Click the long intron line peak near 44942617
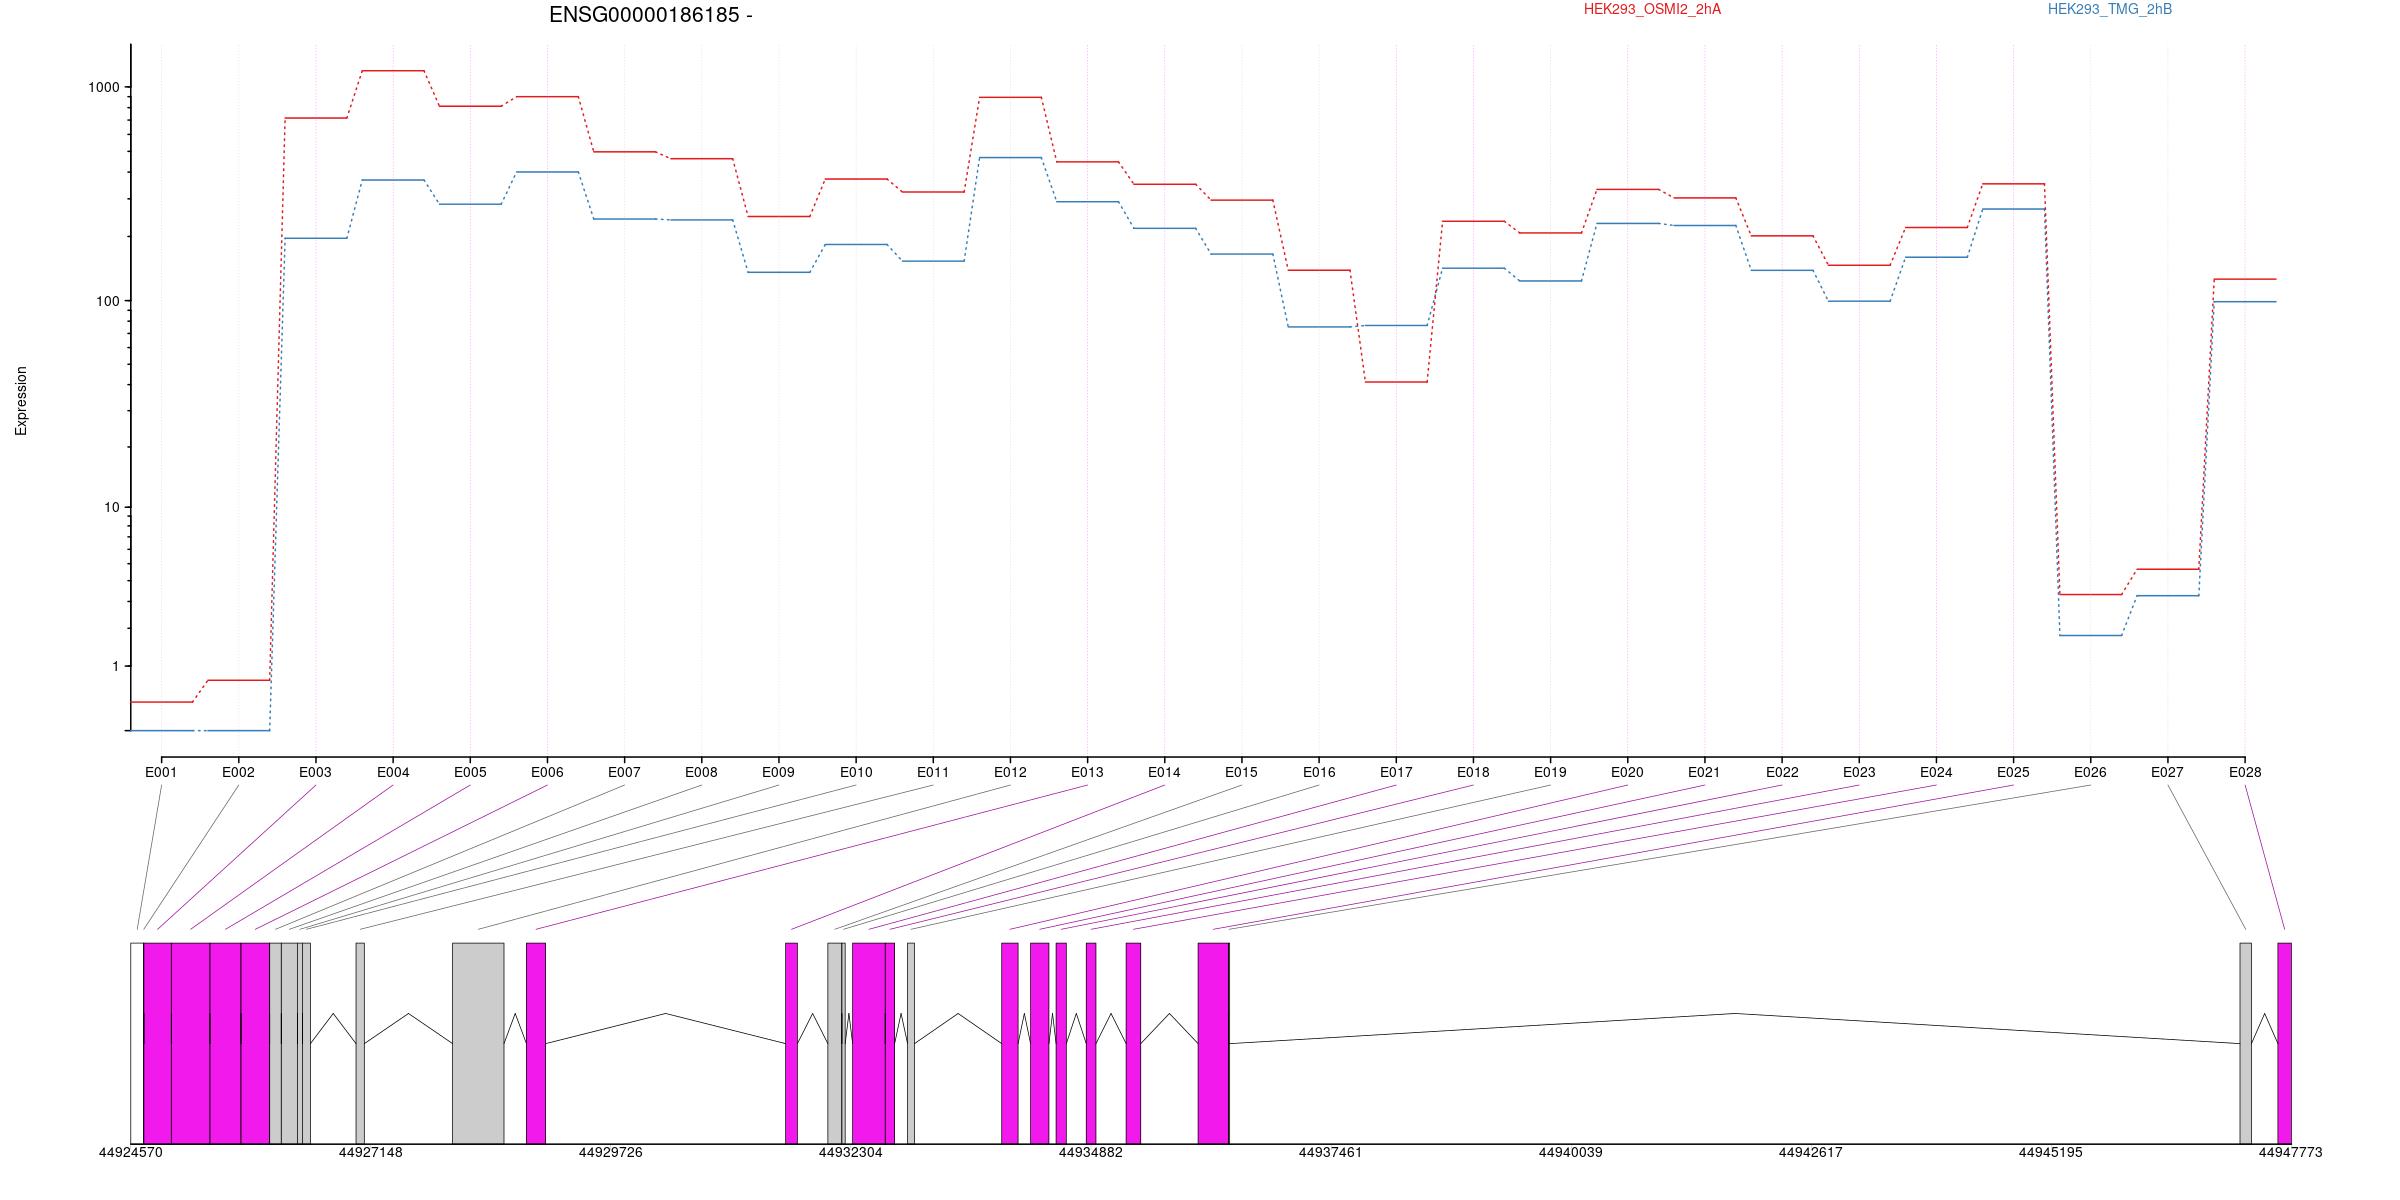This screenshot has width=2400, height=1200. (x=1735, y=1013)
